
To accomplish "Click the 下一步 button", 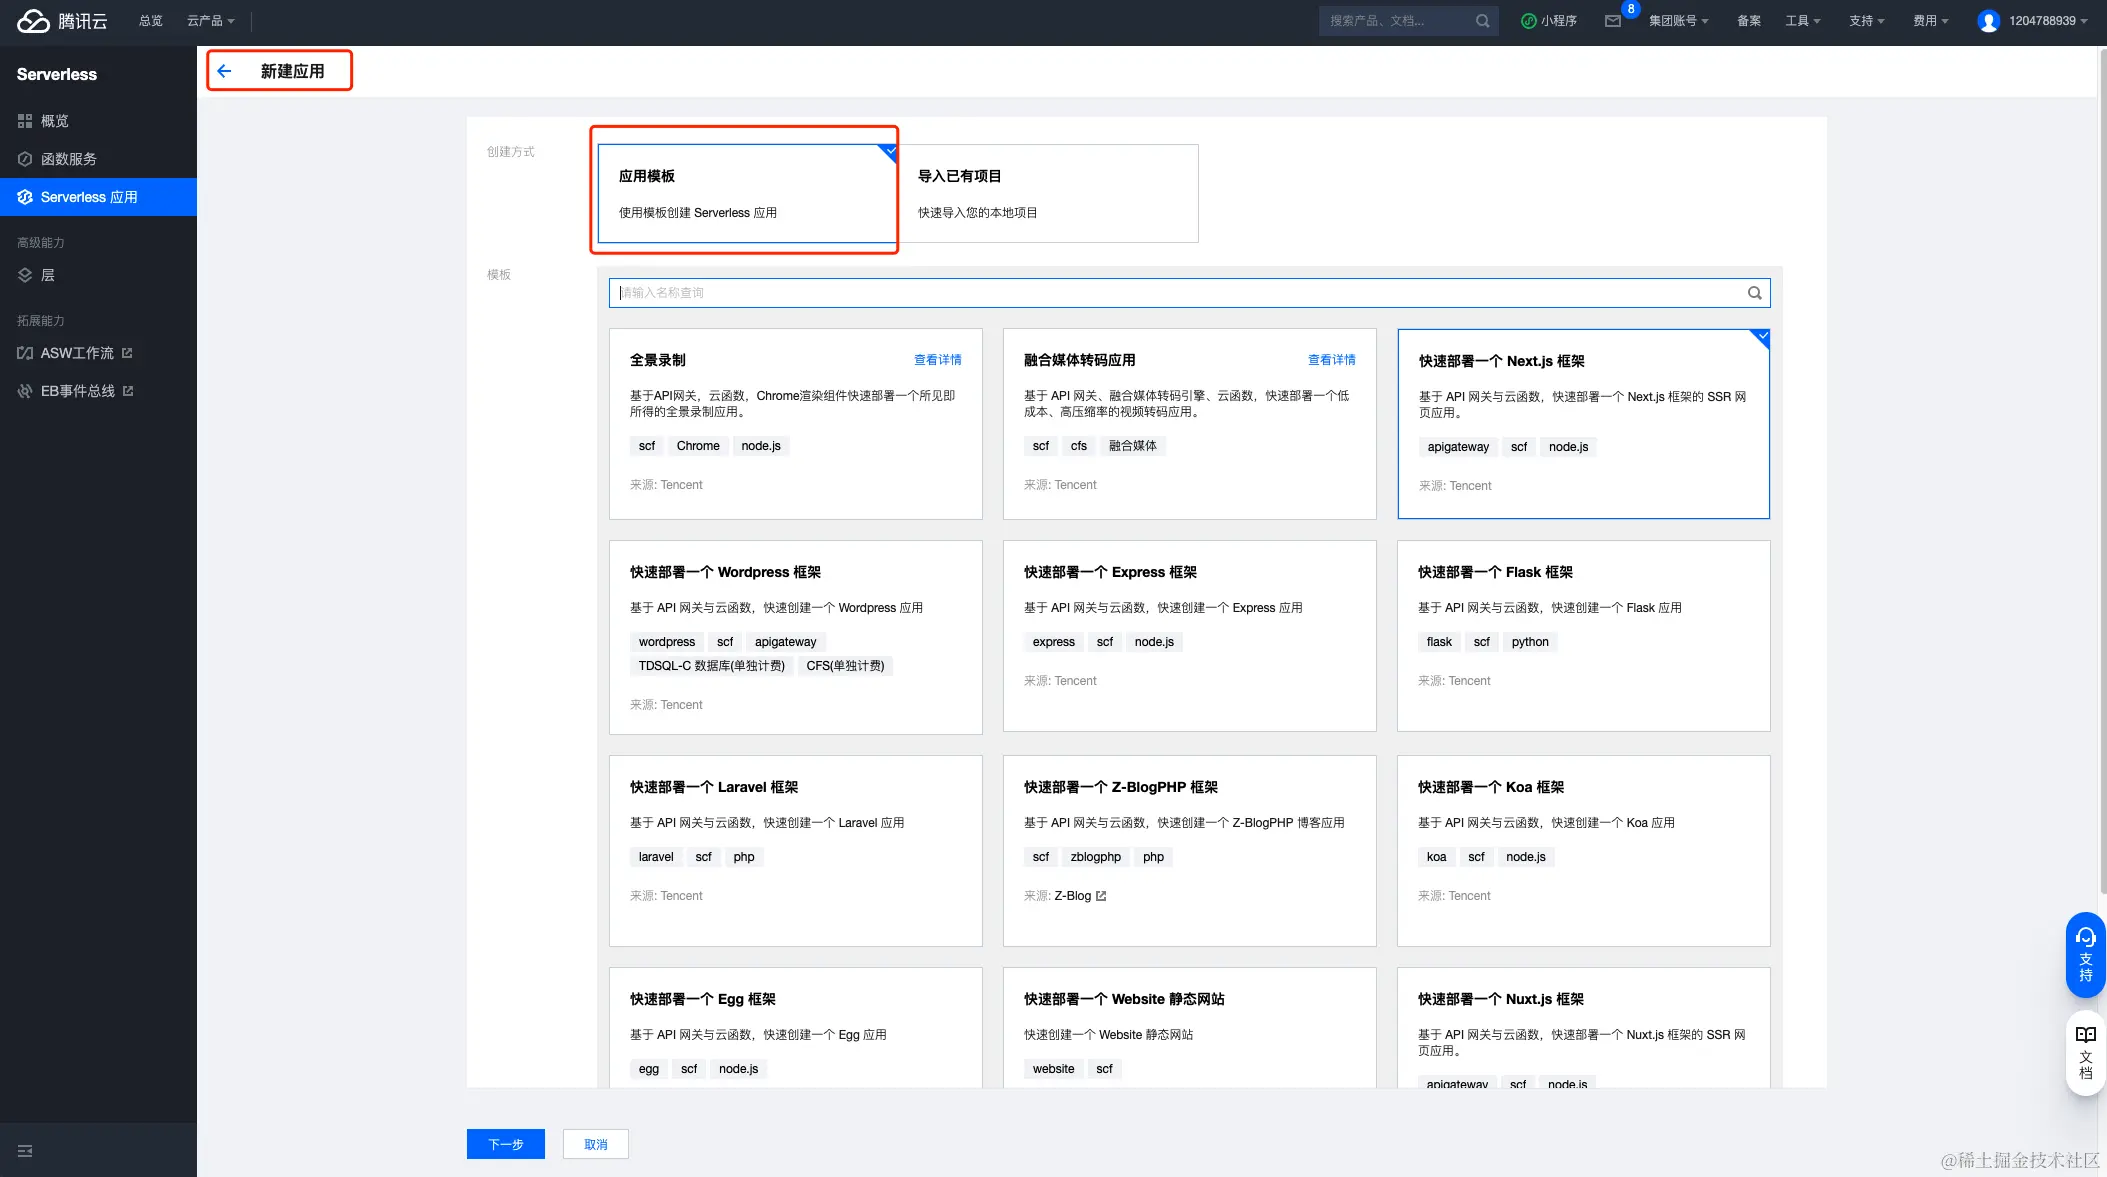I will [505, 1144].
